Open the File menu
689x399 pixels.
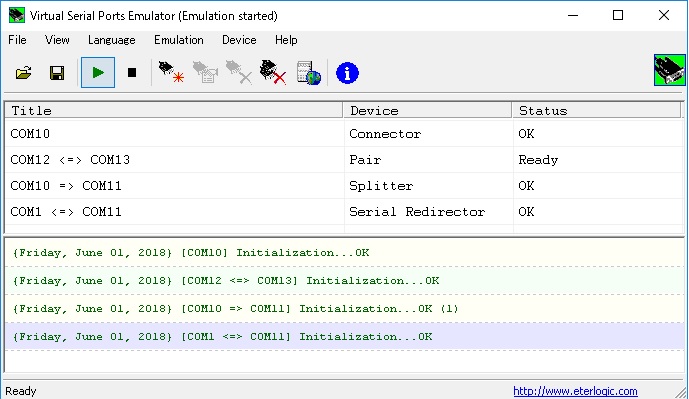(x=17, y=40)
